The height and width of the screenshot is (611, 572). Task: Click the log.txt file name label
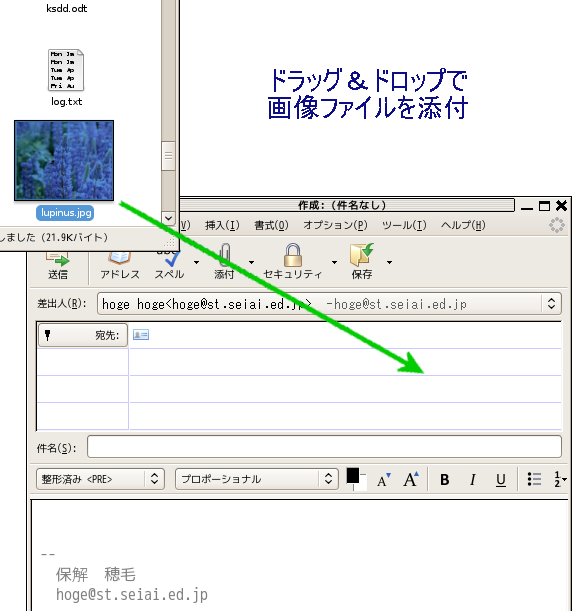pos(66,102)
